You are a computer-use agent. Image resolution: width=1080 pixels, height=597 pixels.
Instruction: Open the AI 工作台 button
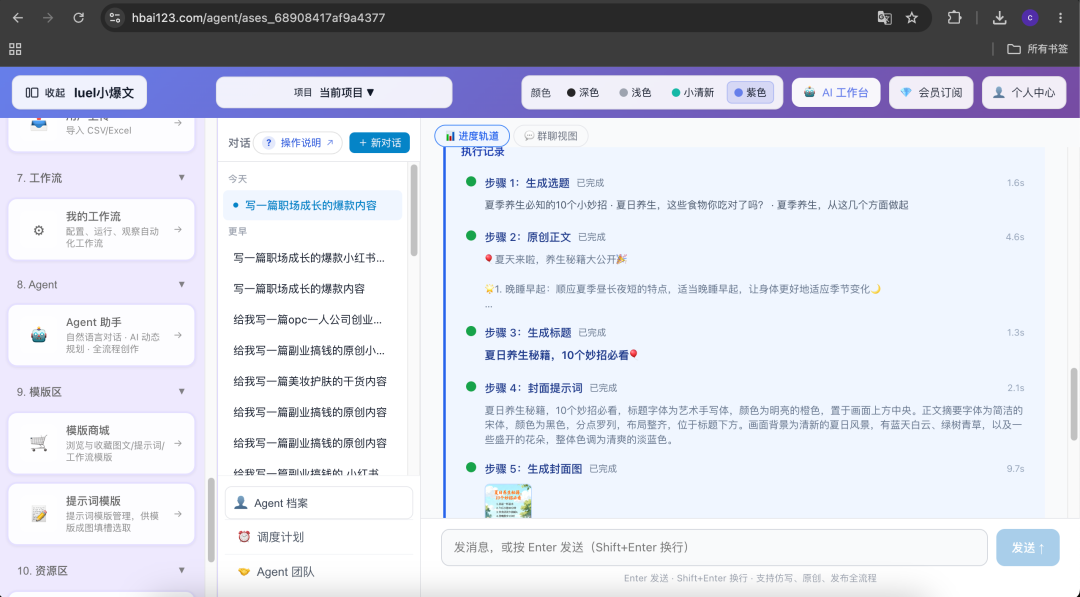836,92
